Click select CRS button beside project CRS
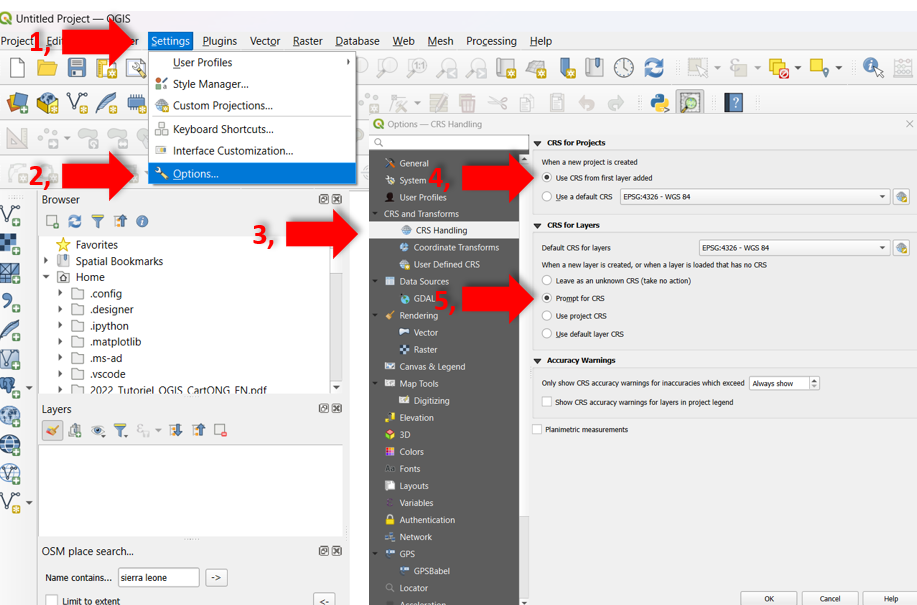The width and height of the screenshot is (917, 605). point(901,197)
